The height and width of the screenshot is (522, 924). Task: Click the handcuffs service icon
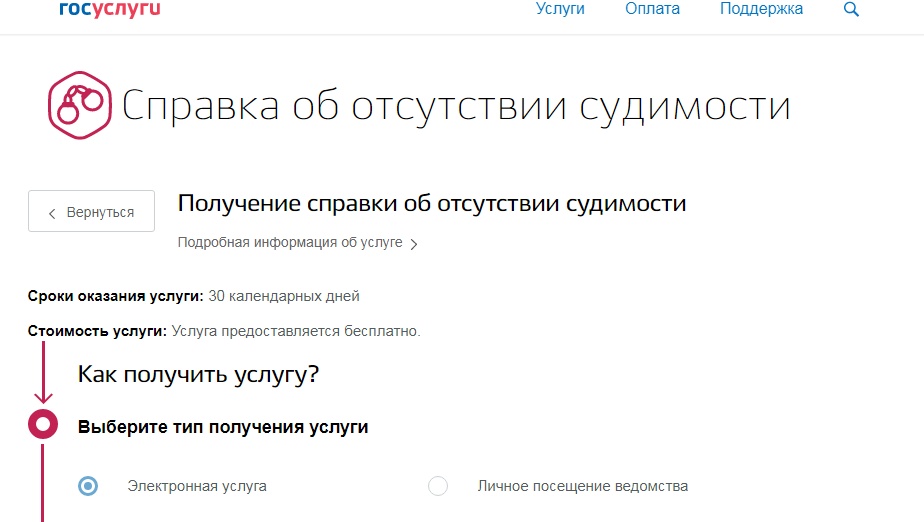[80, 105]
